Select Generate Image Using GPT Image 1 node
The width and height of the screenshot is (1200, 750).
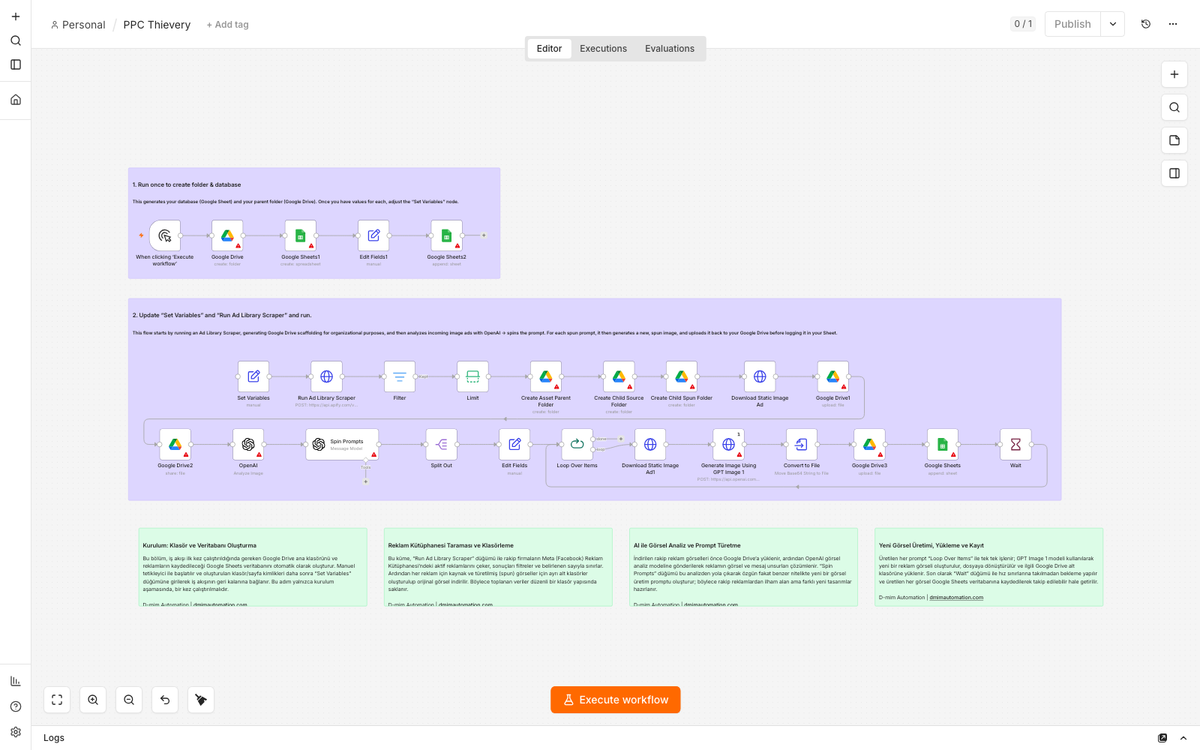[728, 445]
